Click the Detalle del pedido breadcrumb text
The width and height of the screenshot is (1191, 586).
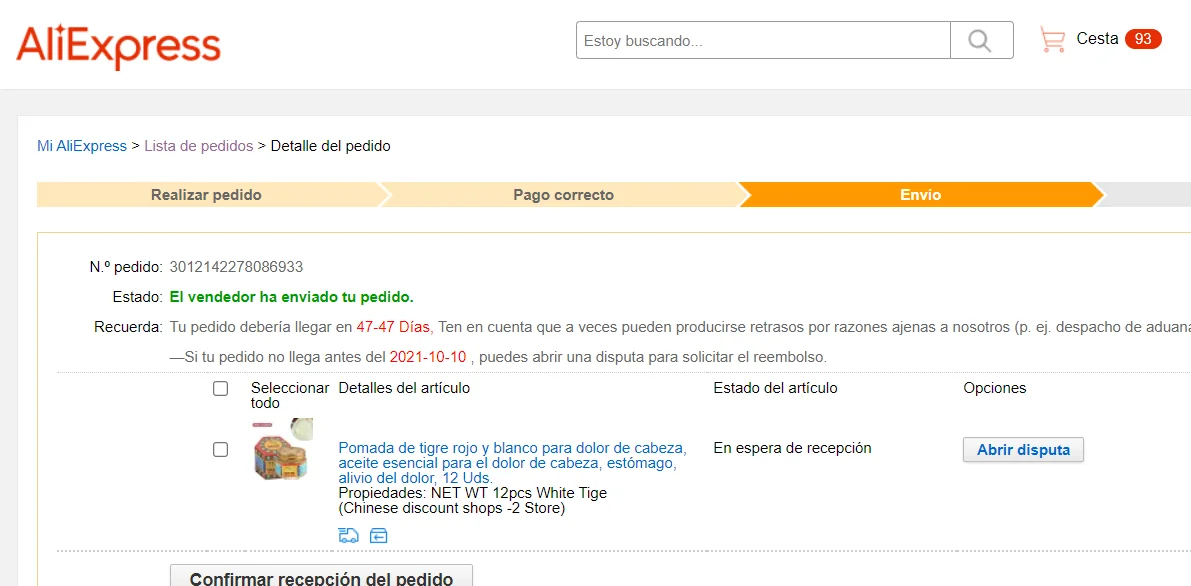(x=330, y=146)
